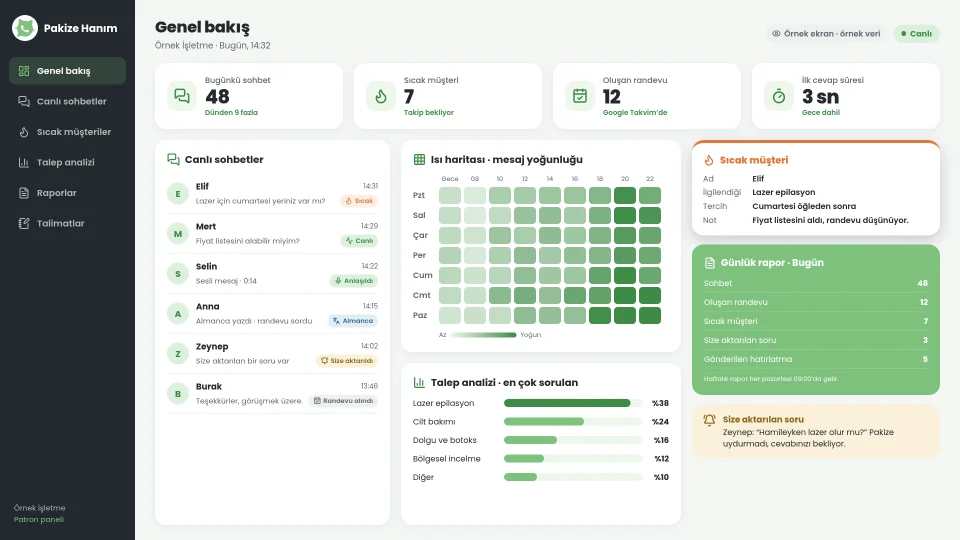Click the chat bubbles icon in sidebar

[24, 102]
